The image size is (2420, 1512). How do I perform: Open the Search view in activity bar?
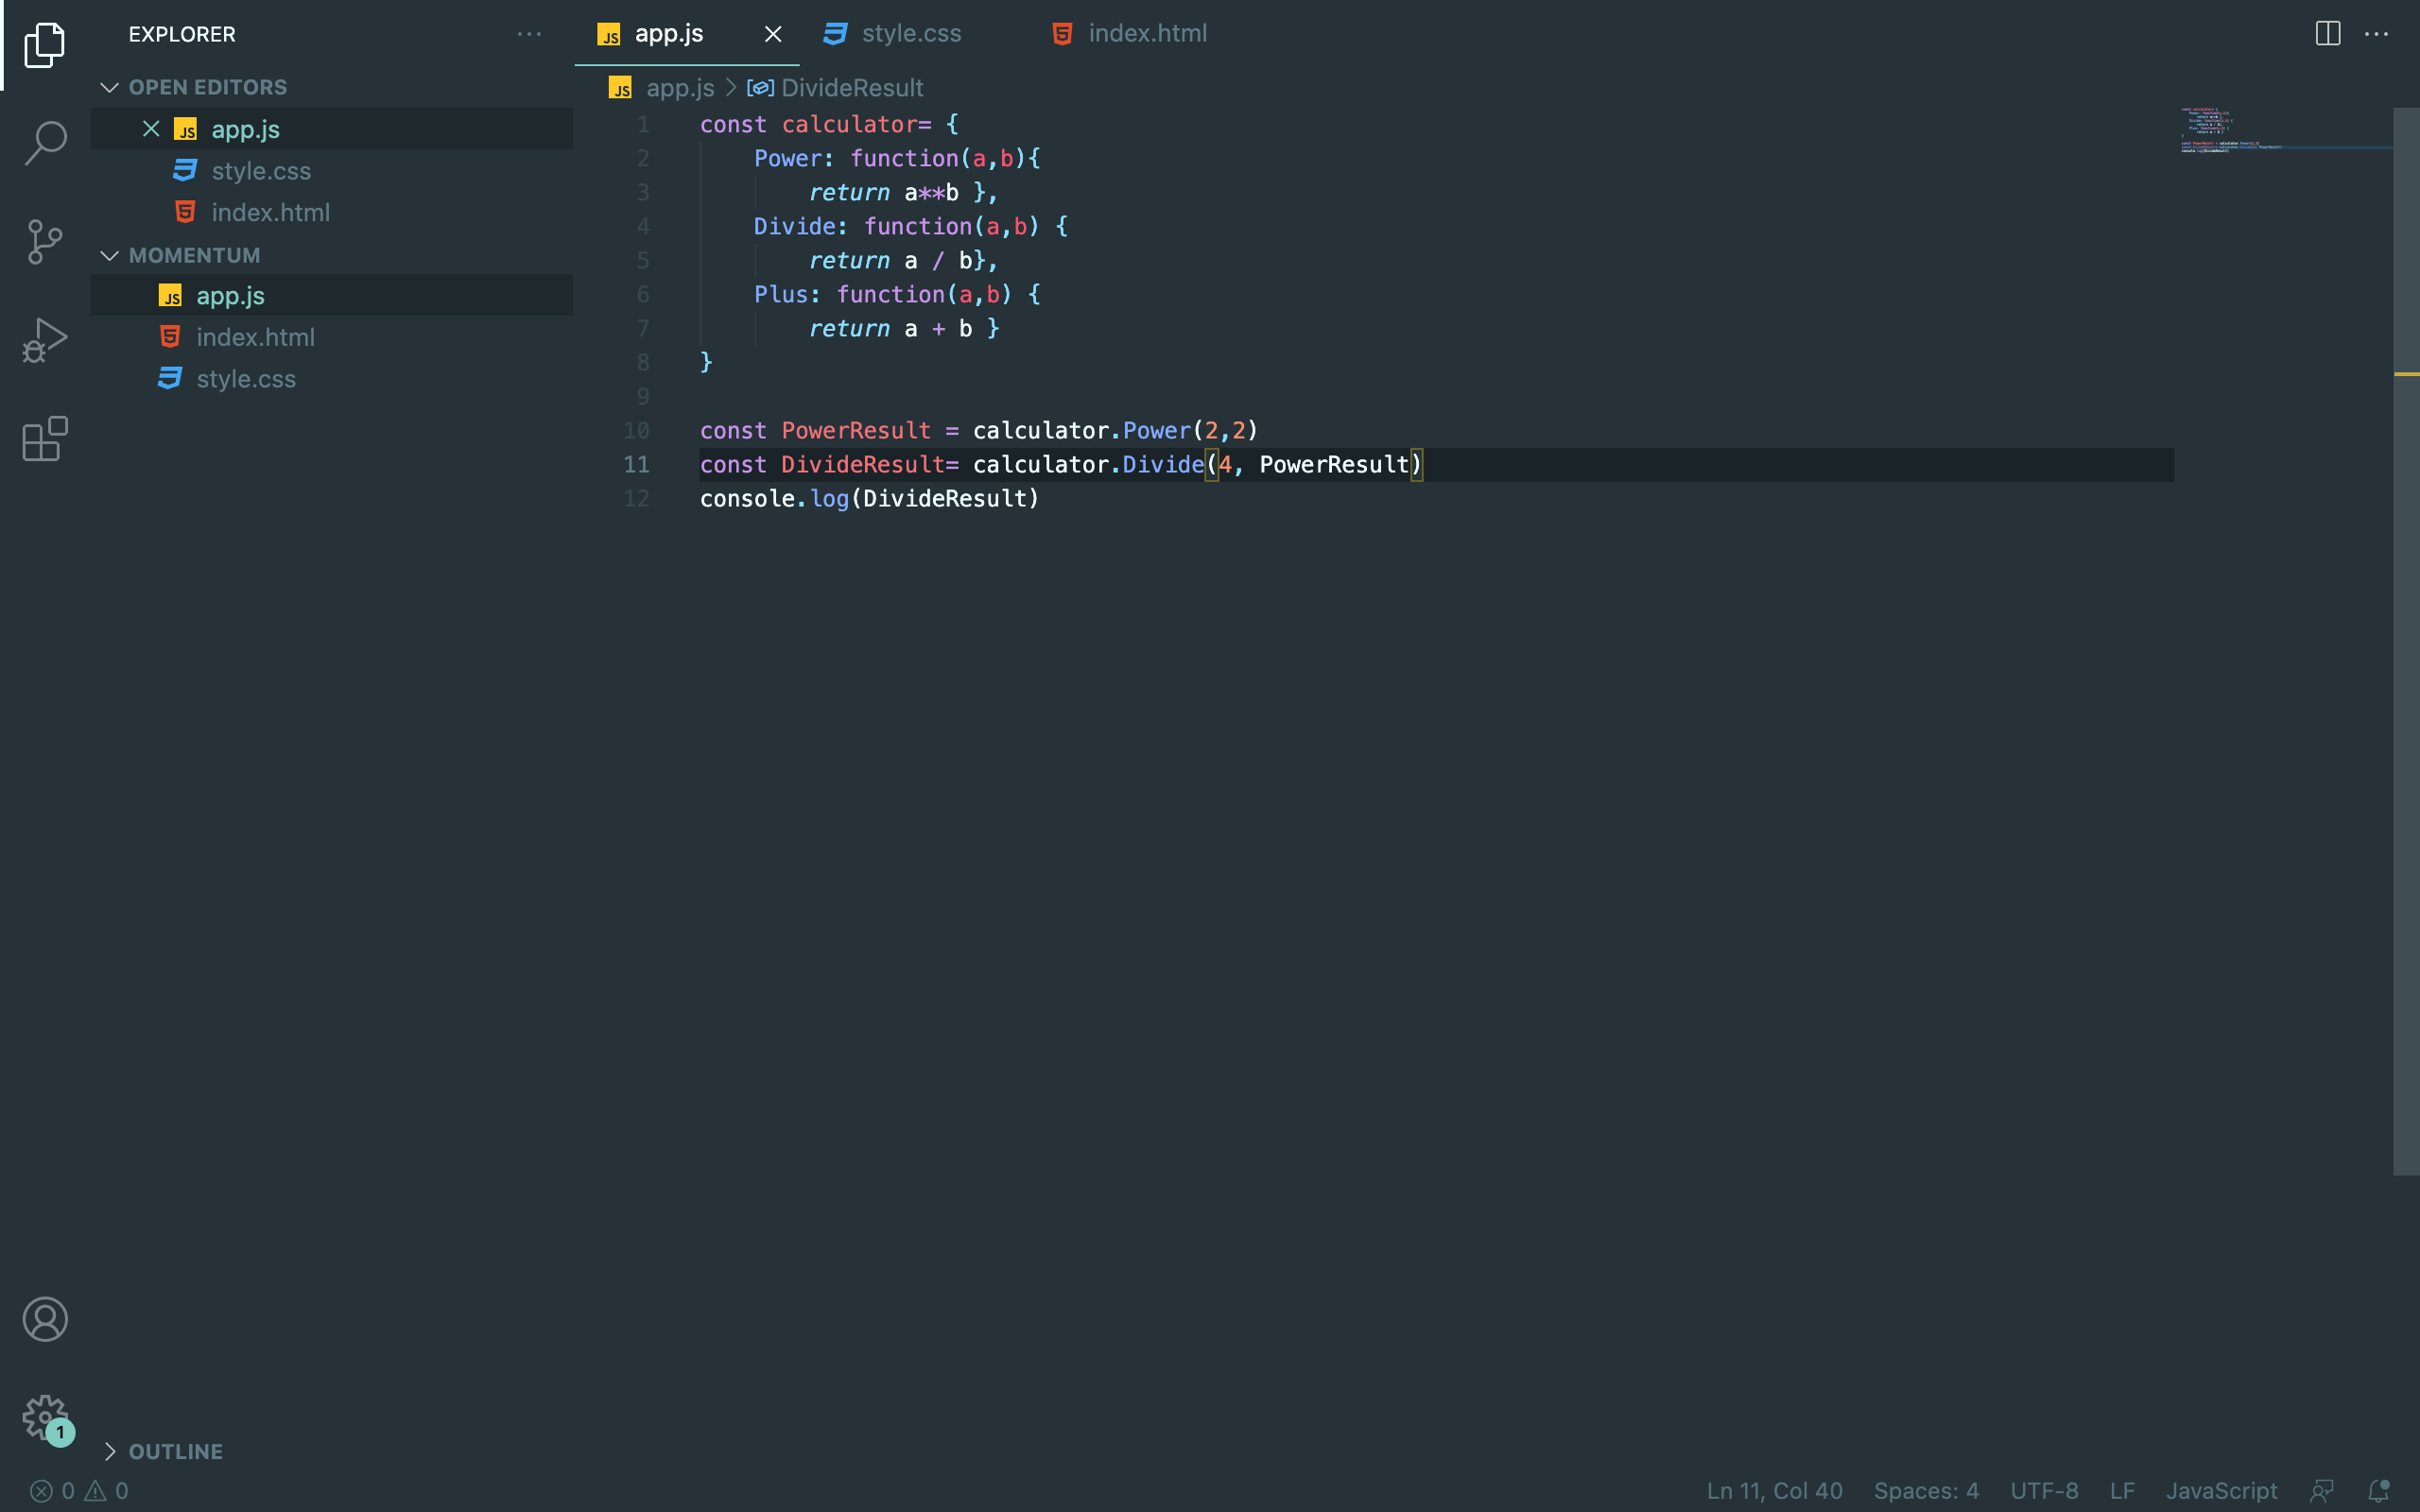pos(45,142)
